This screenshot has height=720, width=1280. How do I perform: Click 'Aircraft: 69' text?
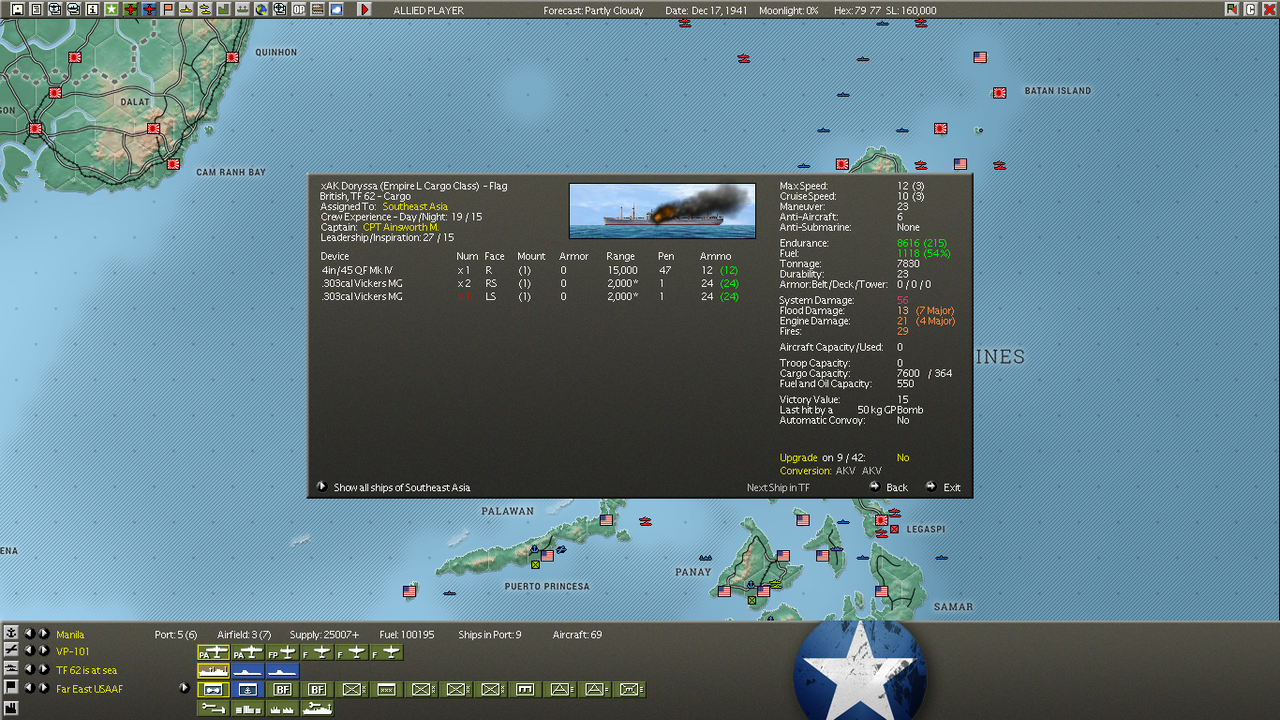577,634
